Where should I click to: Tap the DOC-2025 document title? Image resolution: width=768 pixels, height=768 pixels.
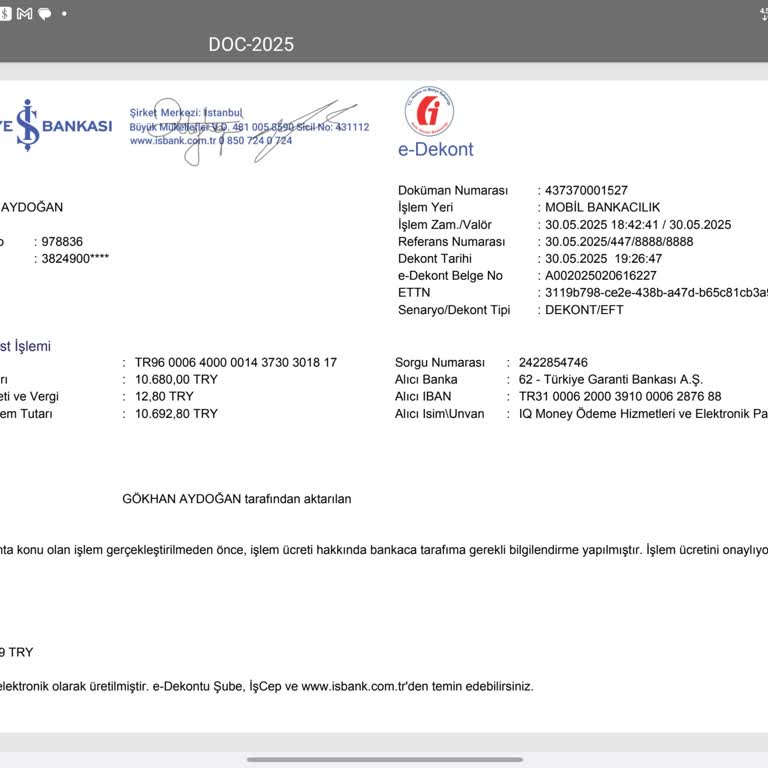[x=251, y=45]
